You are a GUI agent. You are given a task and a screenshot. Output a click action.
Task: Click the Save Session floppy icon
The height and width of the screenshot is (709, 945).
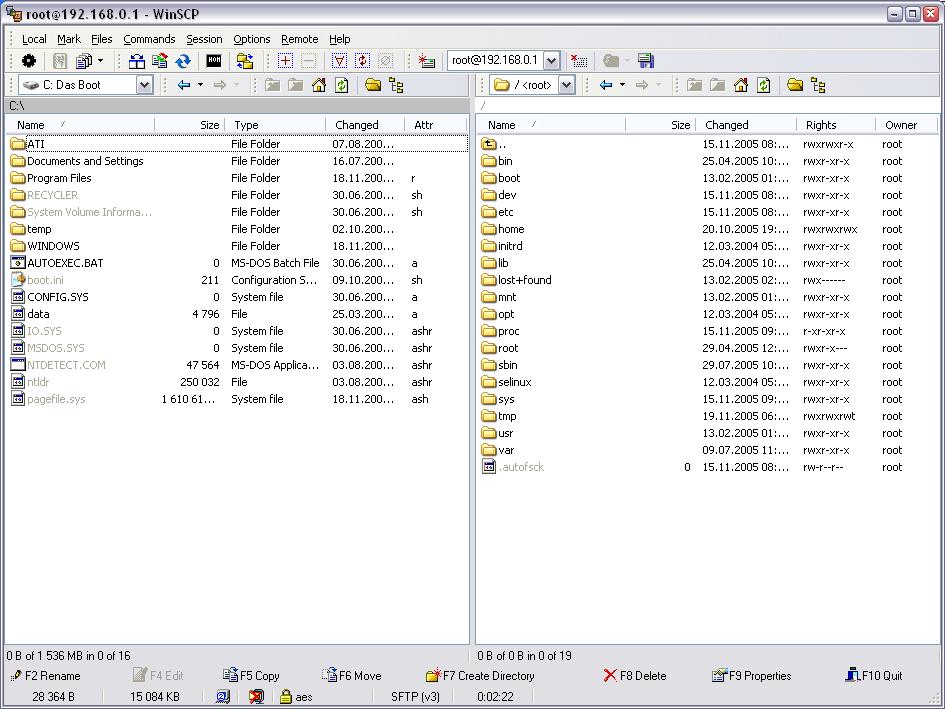click(x=645, y=61)
